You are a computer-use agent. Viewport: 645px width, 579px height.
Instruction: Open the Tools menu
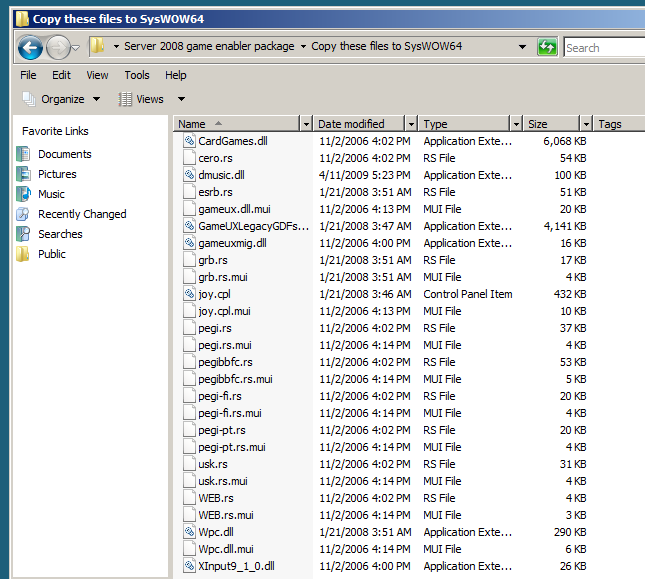click(137, 75)
